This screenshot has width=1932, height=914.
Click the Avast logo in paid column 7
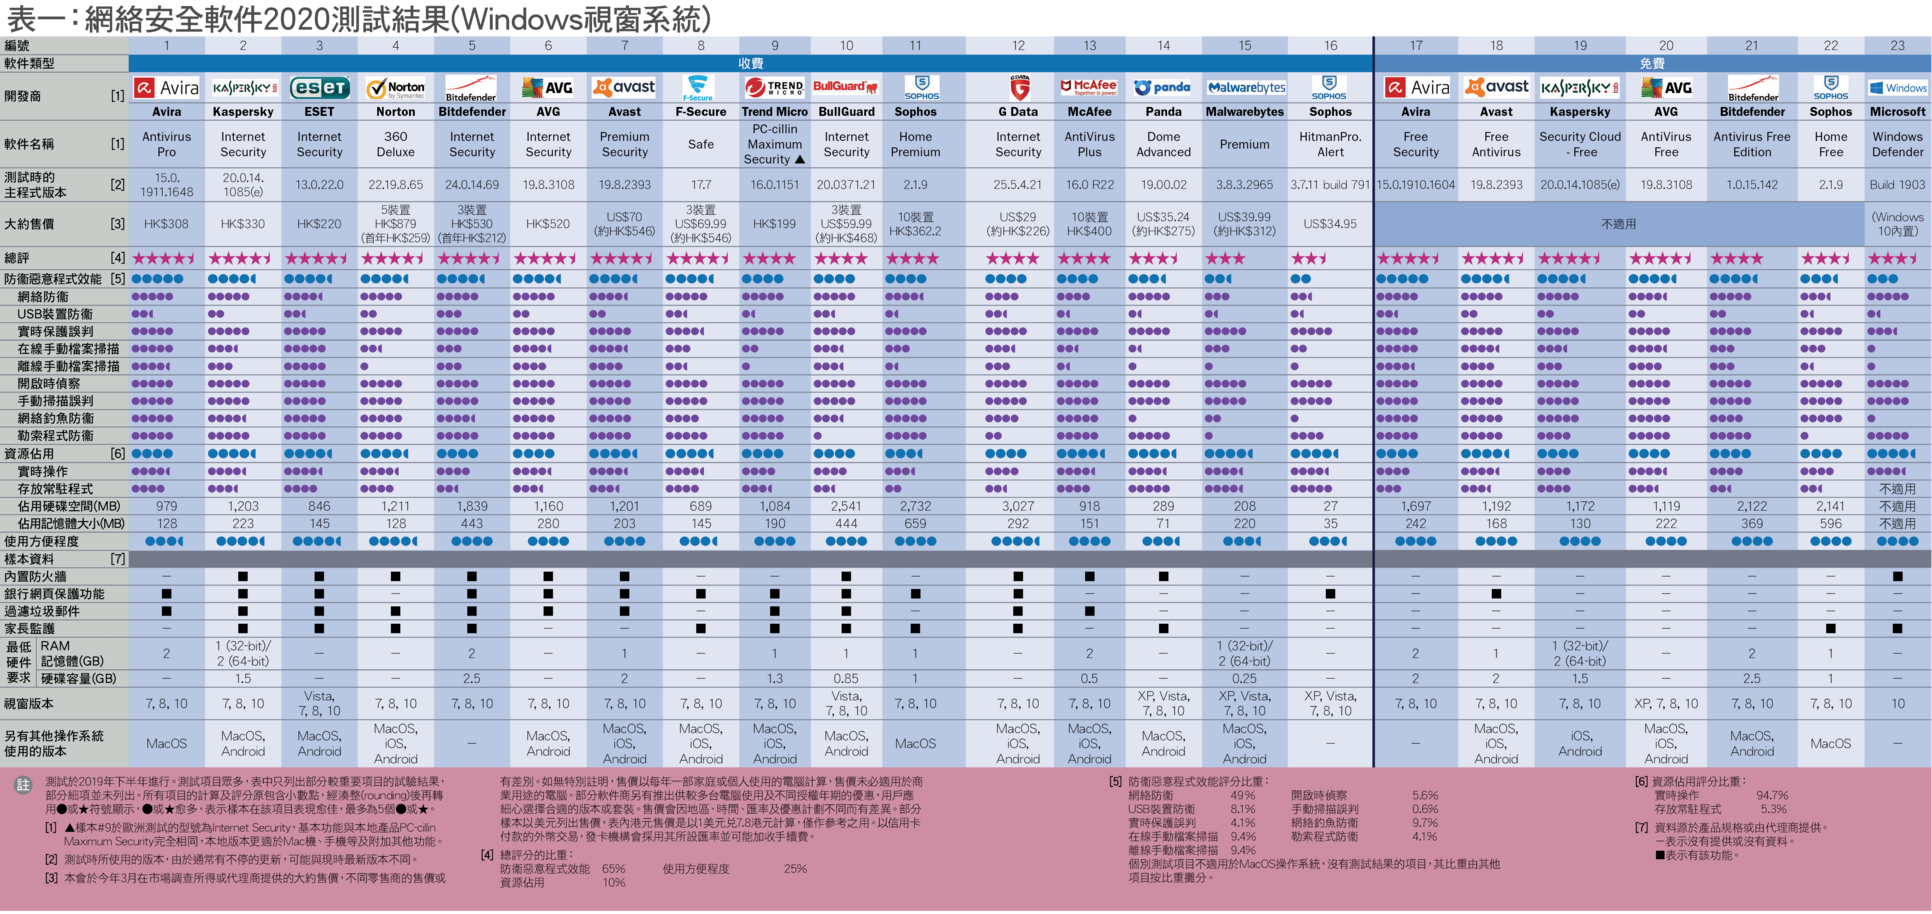tap(625, 87)
